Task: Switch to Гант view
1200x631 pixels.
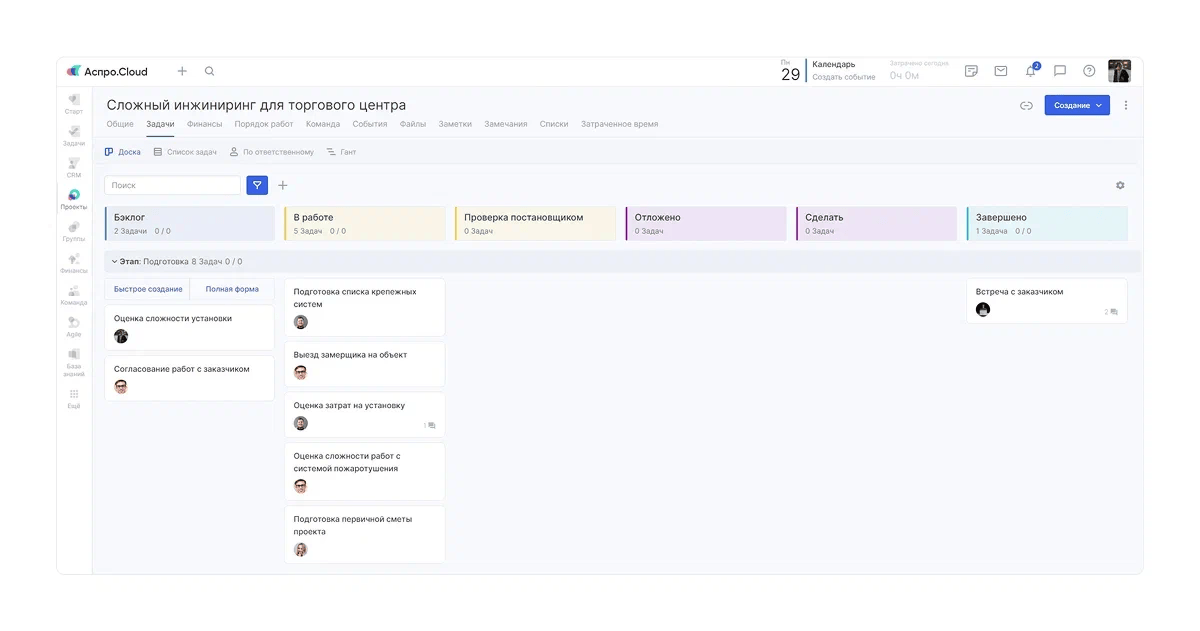Action: (x=341, y=152)
